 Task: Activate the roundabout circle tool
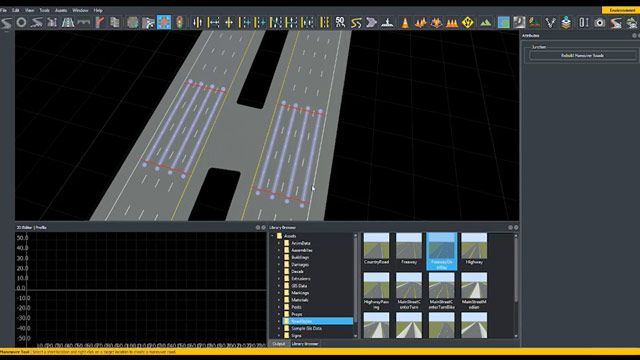[21, 23]
